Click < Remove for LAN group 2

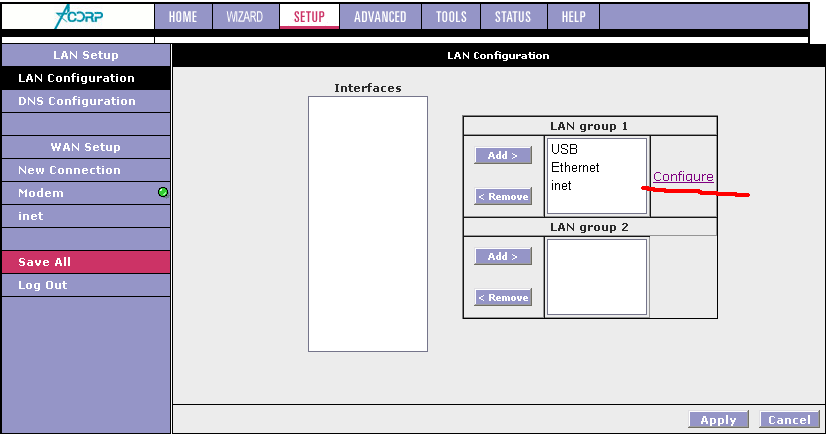click(503, 298)
